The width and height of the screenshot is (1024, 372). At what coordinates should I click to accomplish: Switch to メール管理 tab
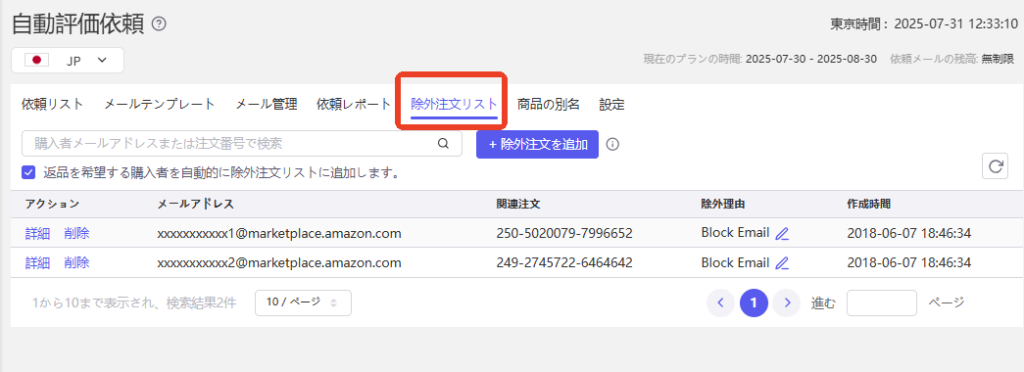(x=266, y=104)
